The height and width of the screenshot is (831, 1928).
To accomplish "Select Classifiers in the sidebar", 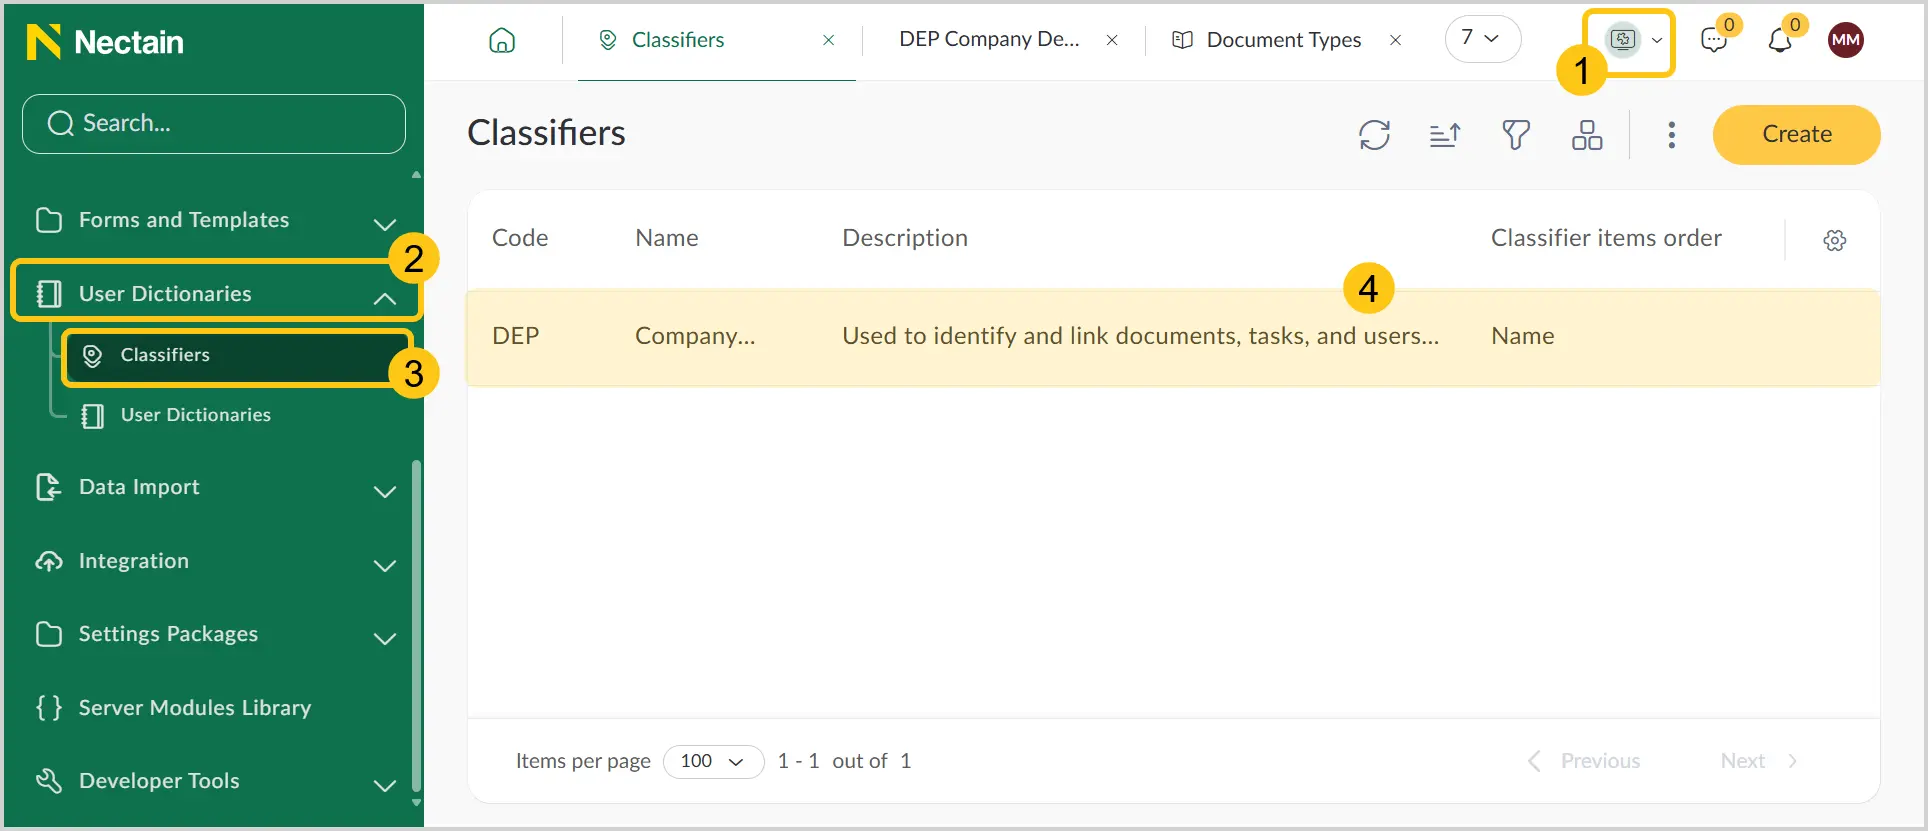I will coord(236,356).
